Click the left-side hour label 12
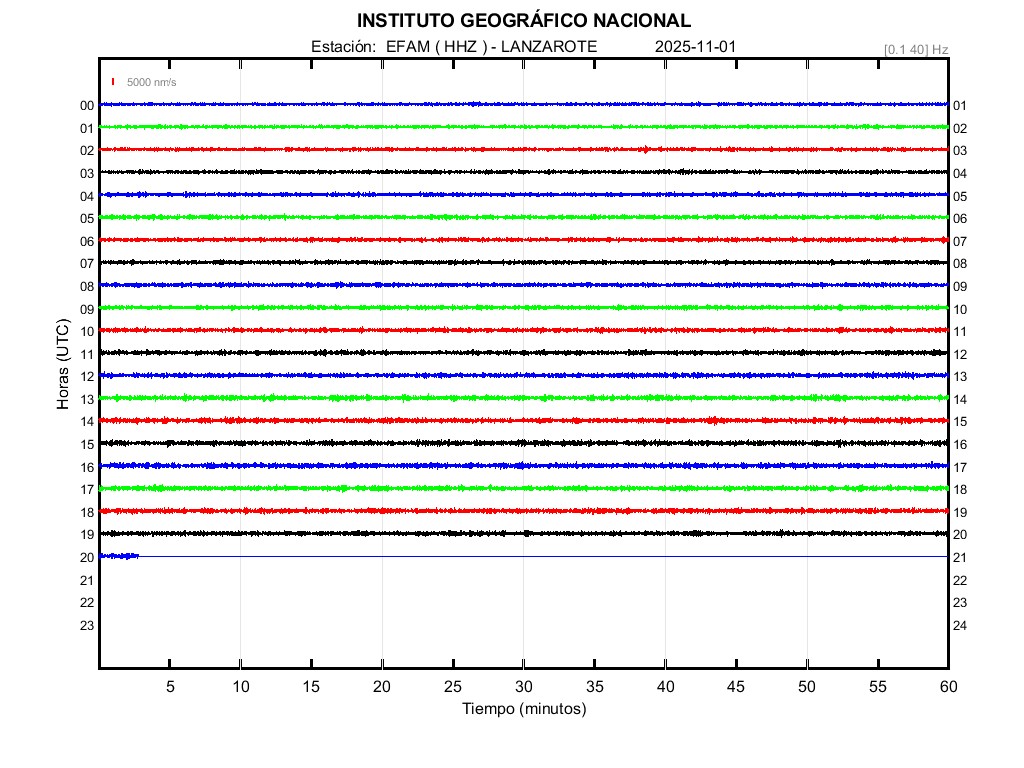 [x=87, y=376]
